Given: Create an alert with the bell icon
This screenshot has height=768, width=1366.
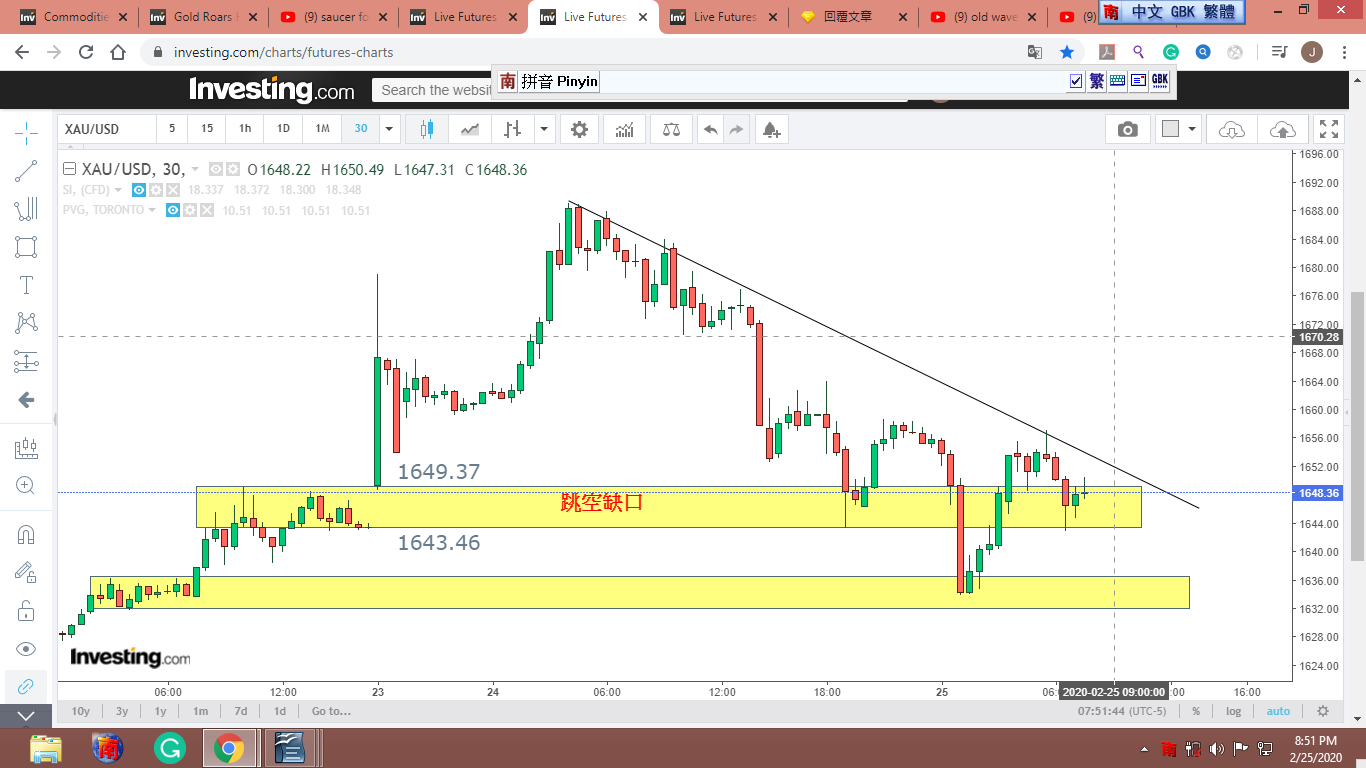Looking at the screenshot, I should (x=771, y=129).
